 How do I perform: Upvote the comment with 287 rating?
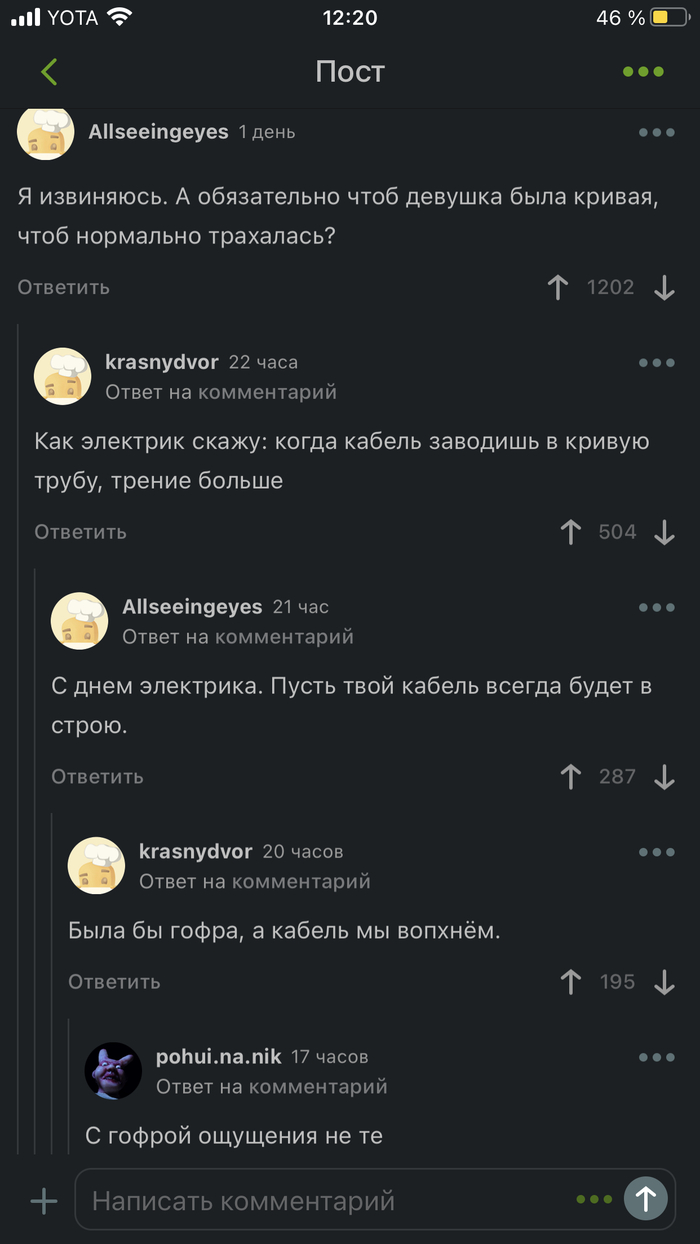571,776
